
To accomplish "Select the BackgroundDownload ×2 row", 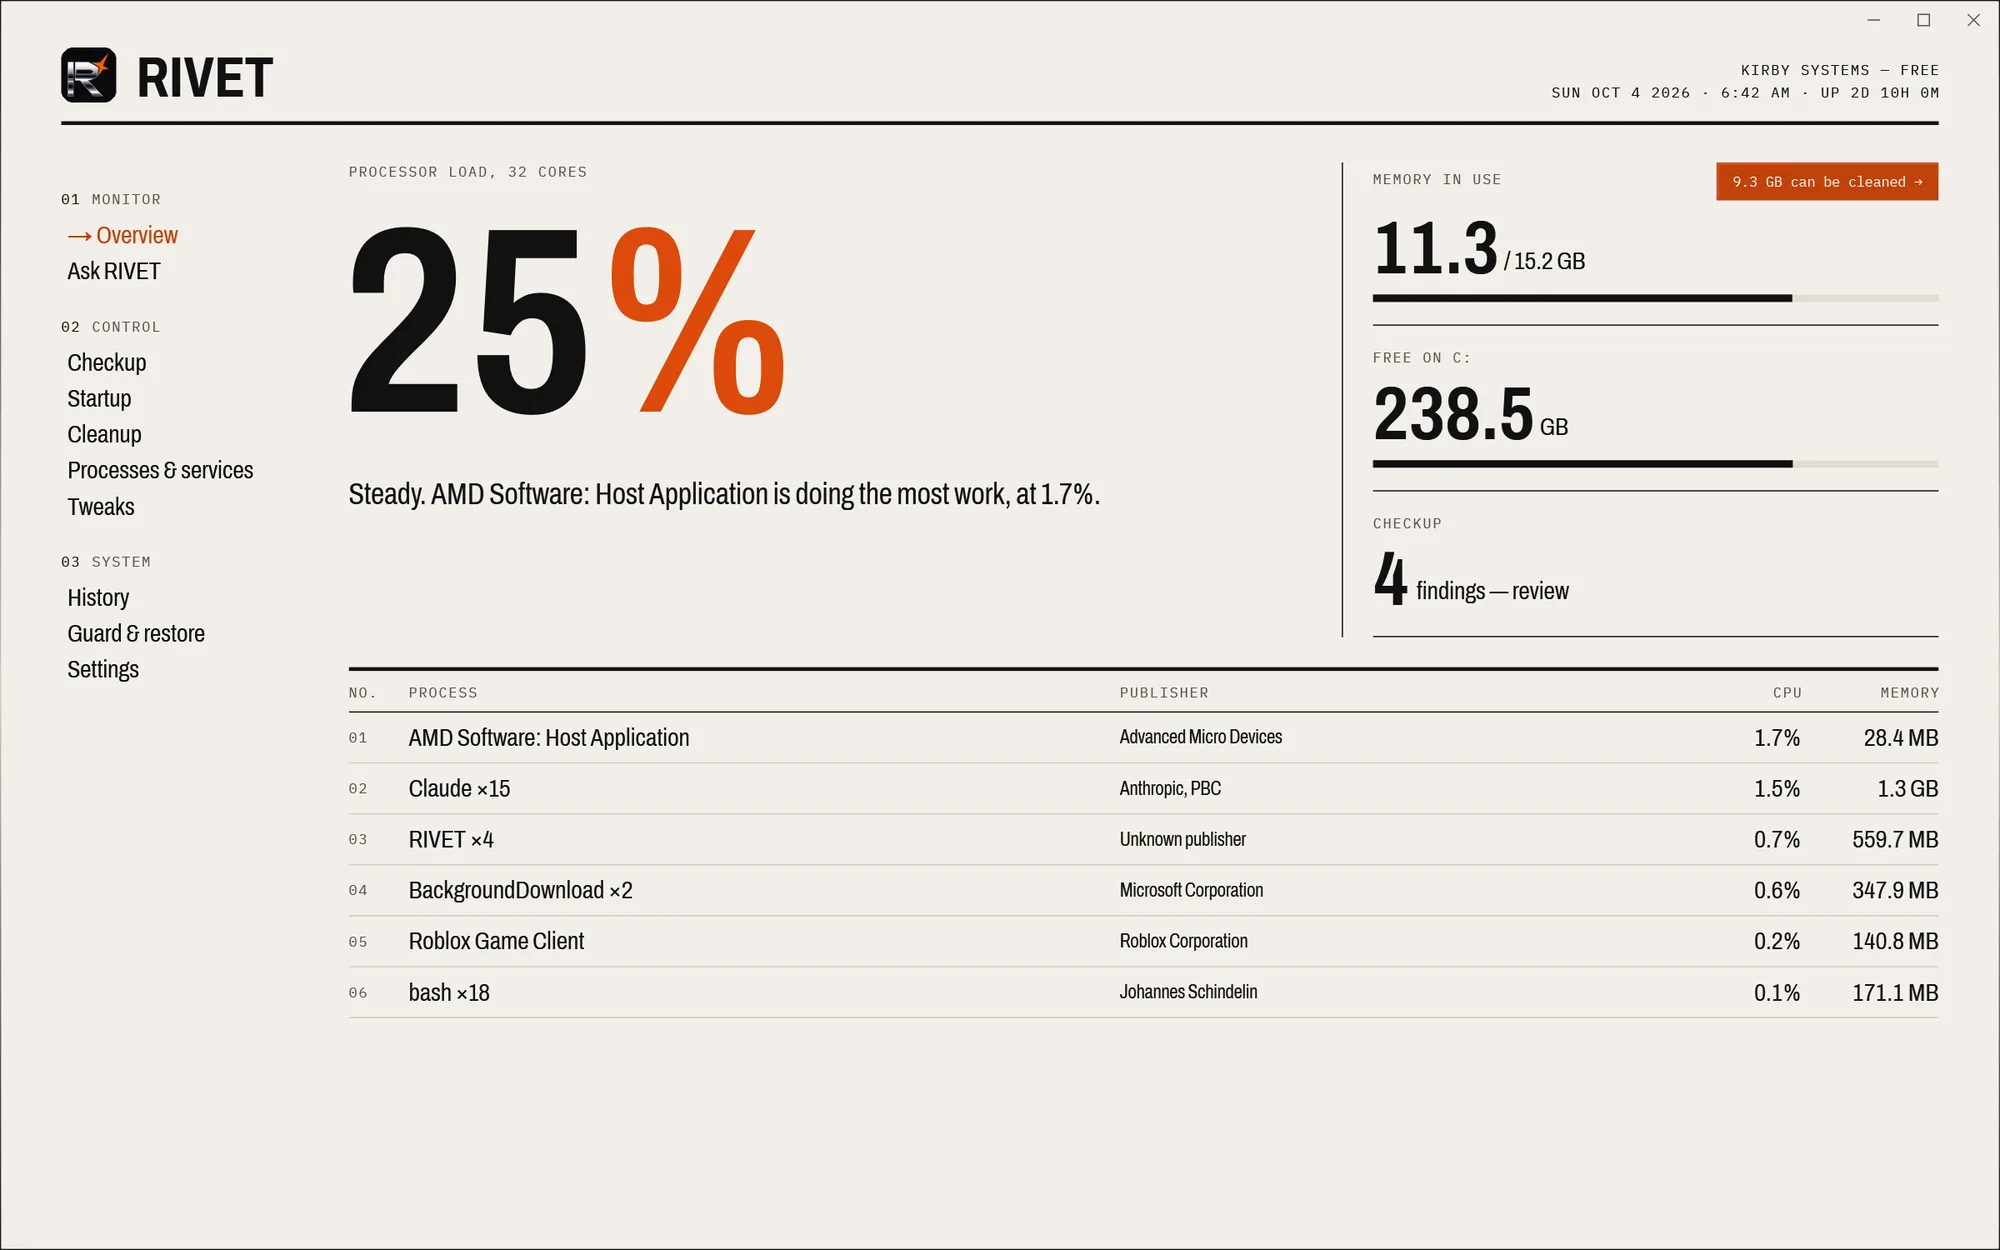I will click(1143, 891).
